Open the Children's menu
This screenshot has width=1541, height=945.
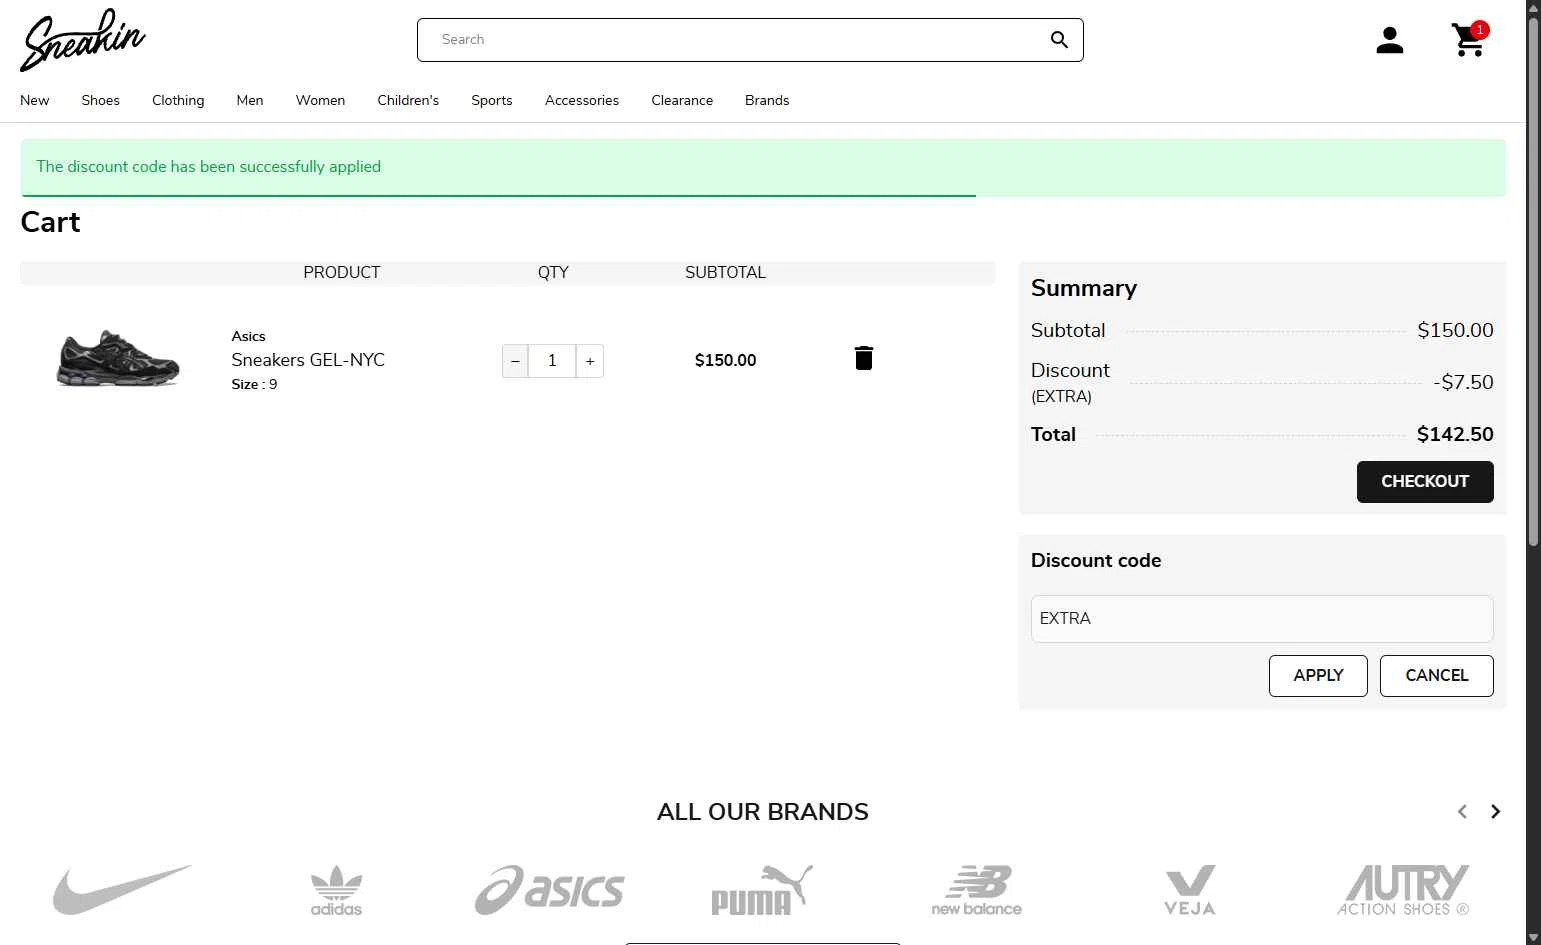[408, 100]
